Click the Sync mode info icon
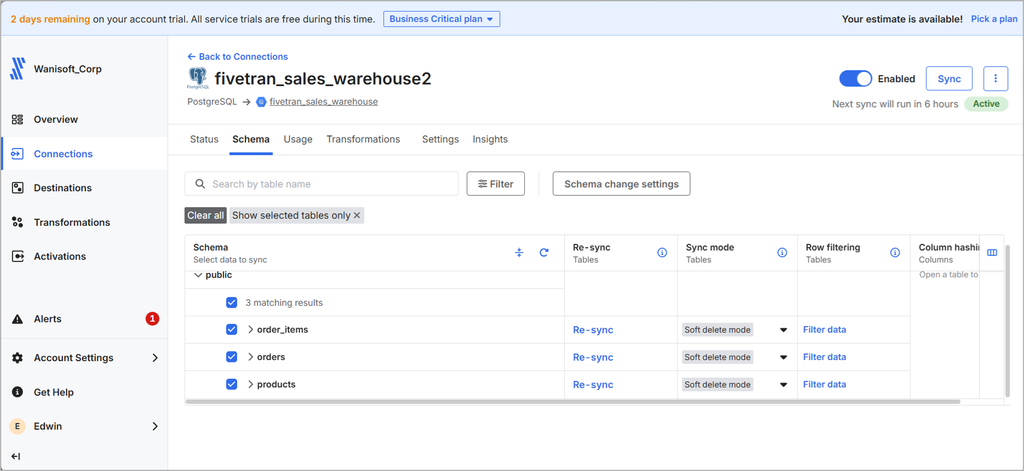Screen dimensions: 1024x471 coord(782,253)
